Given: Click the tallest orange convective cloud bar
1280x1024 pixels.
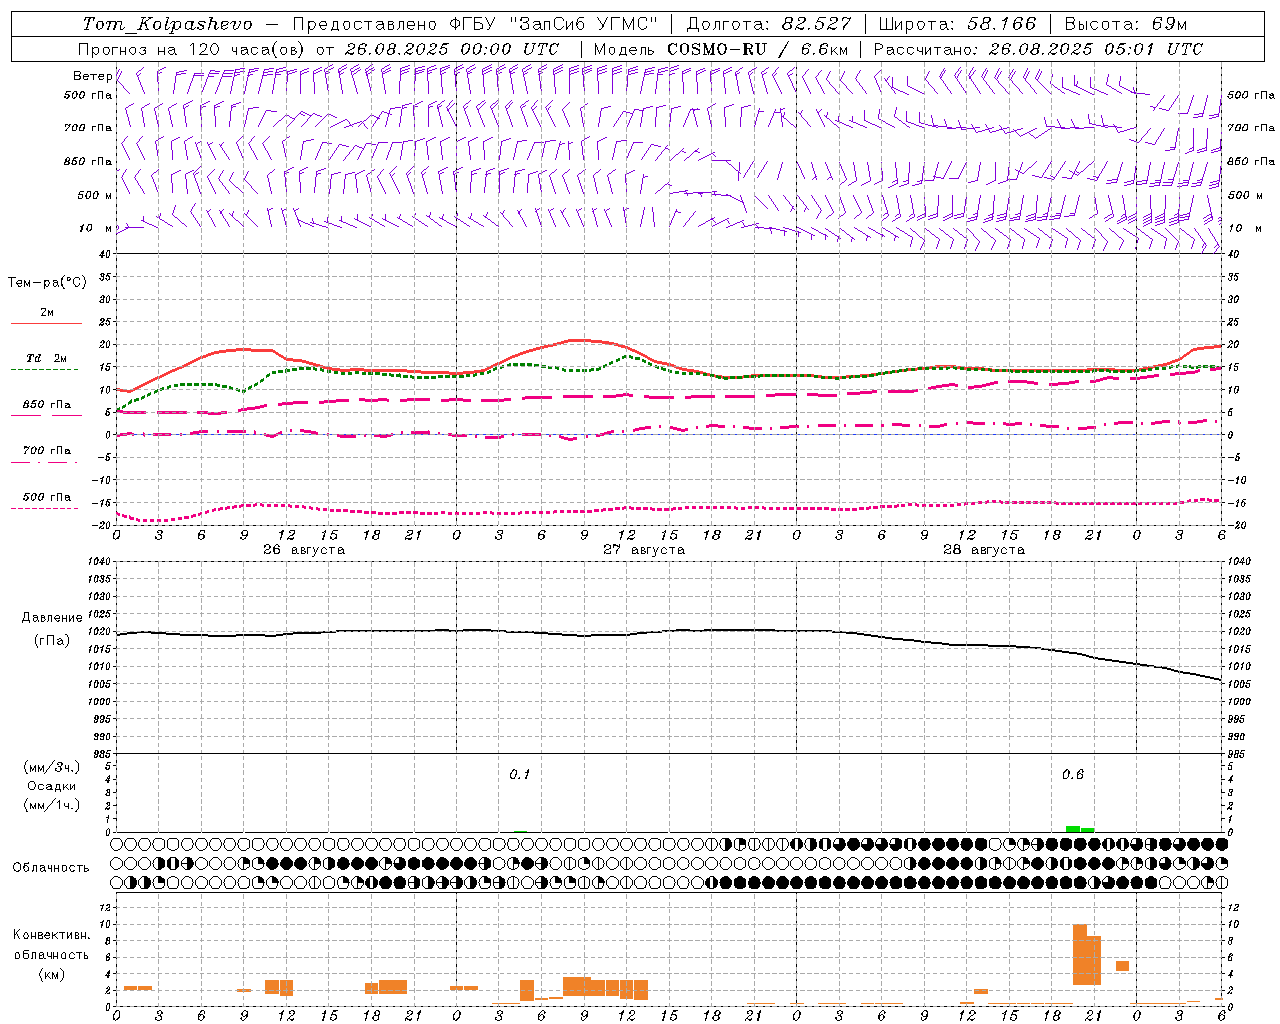Looking at the screenshot, I should [1080, 955].
